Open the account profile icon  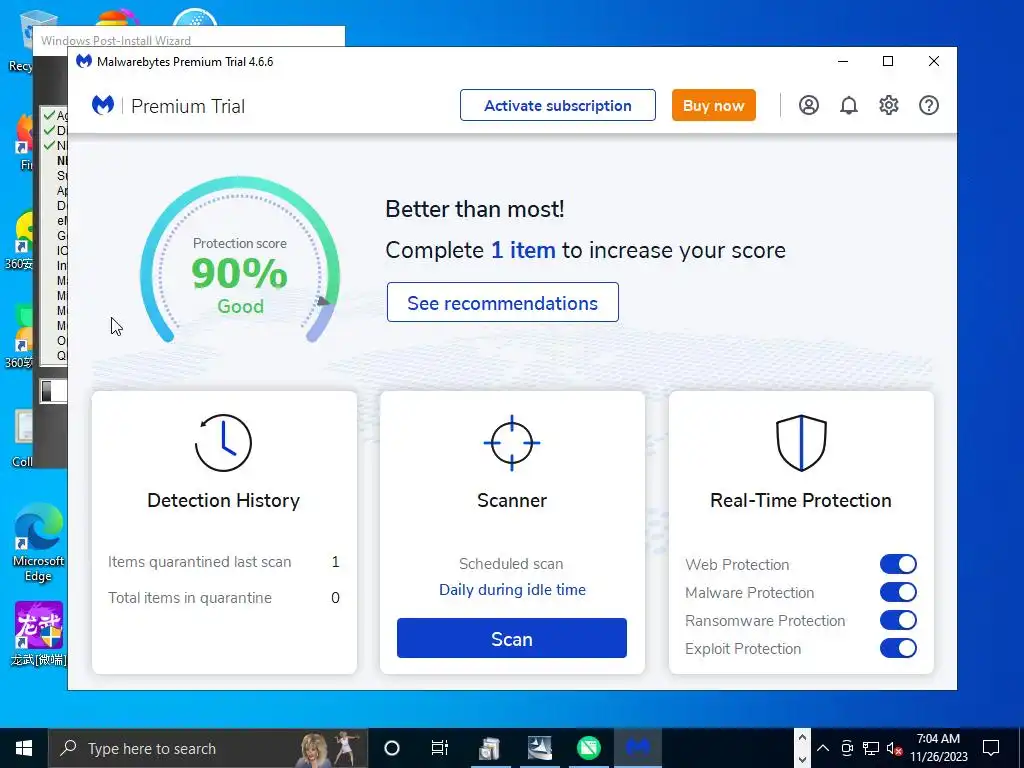[x=808, y=105]
